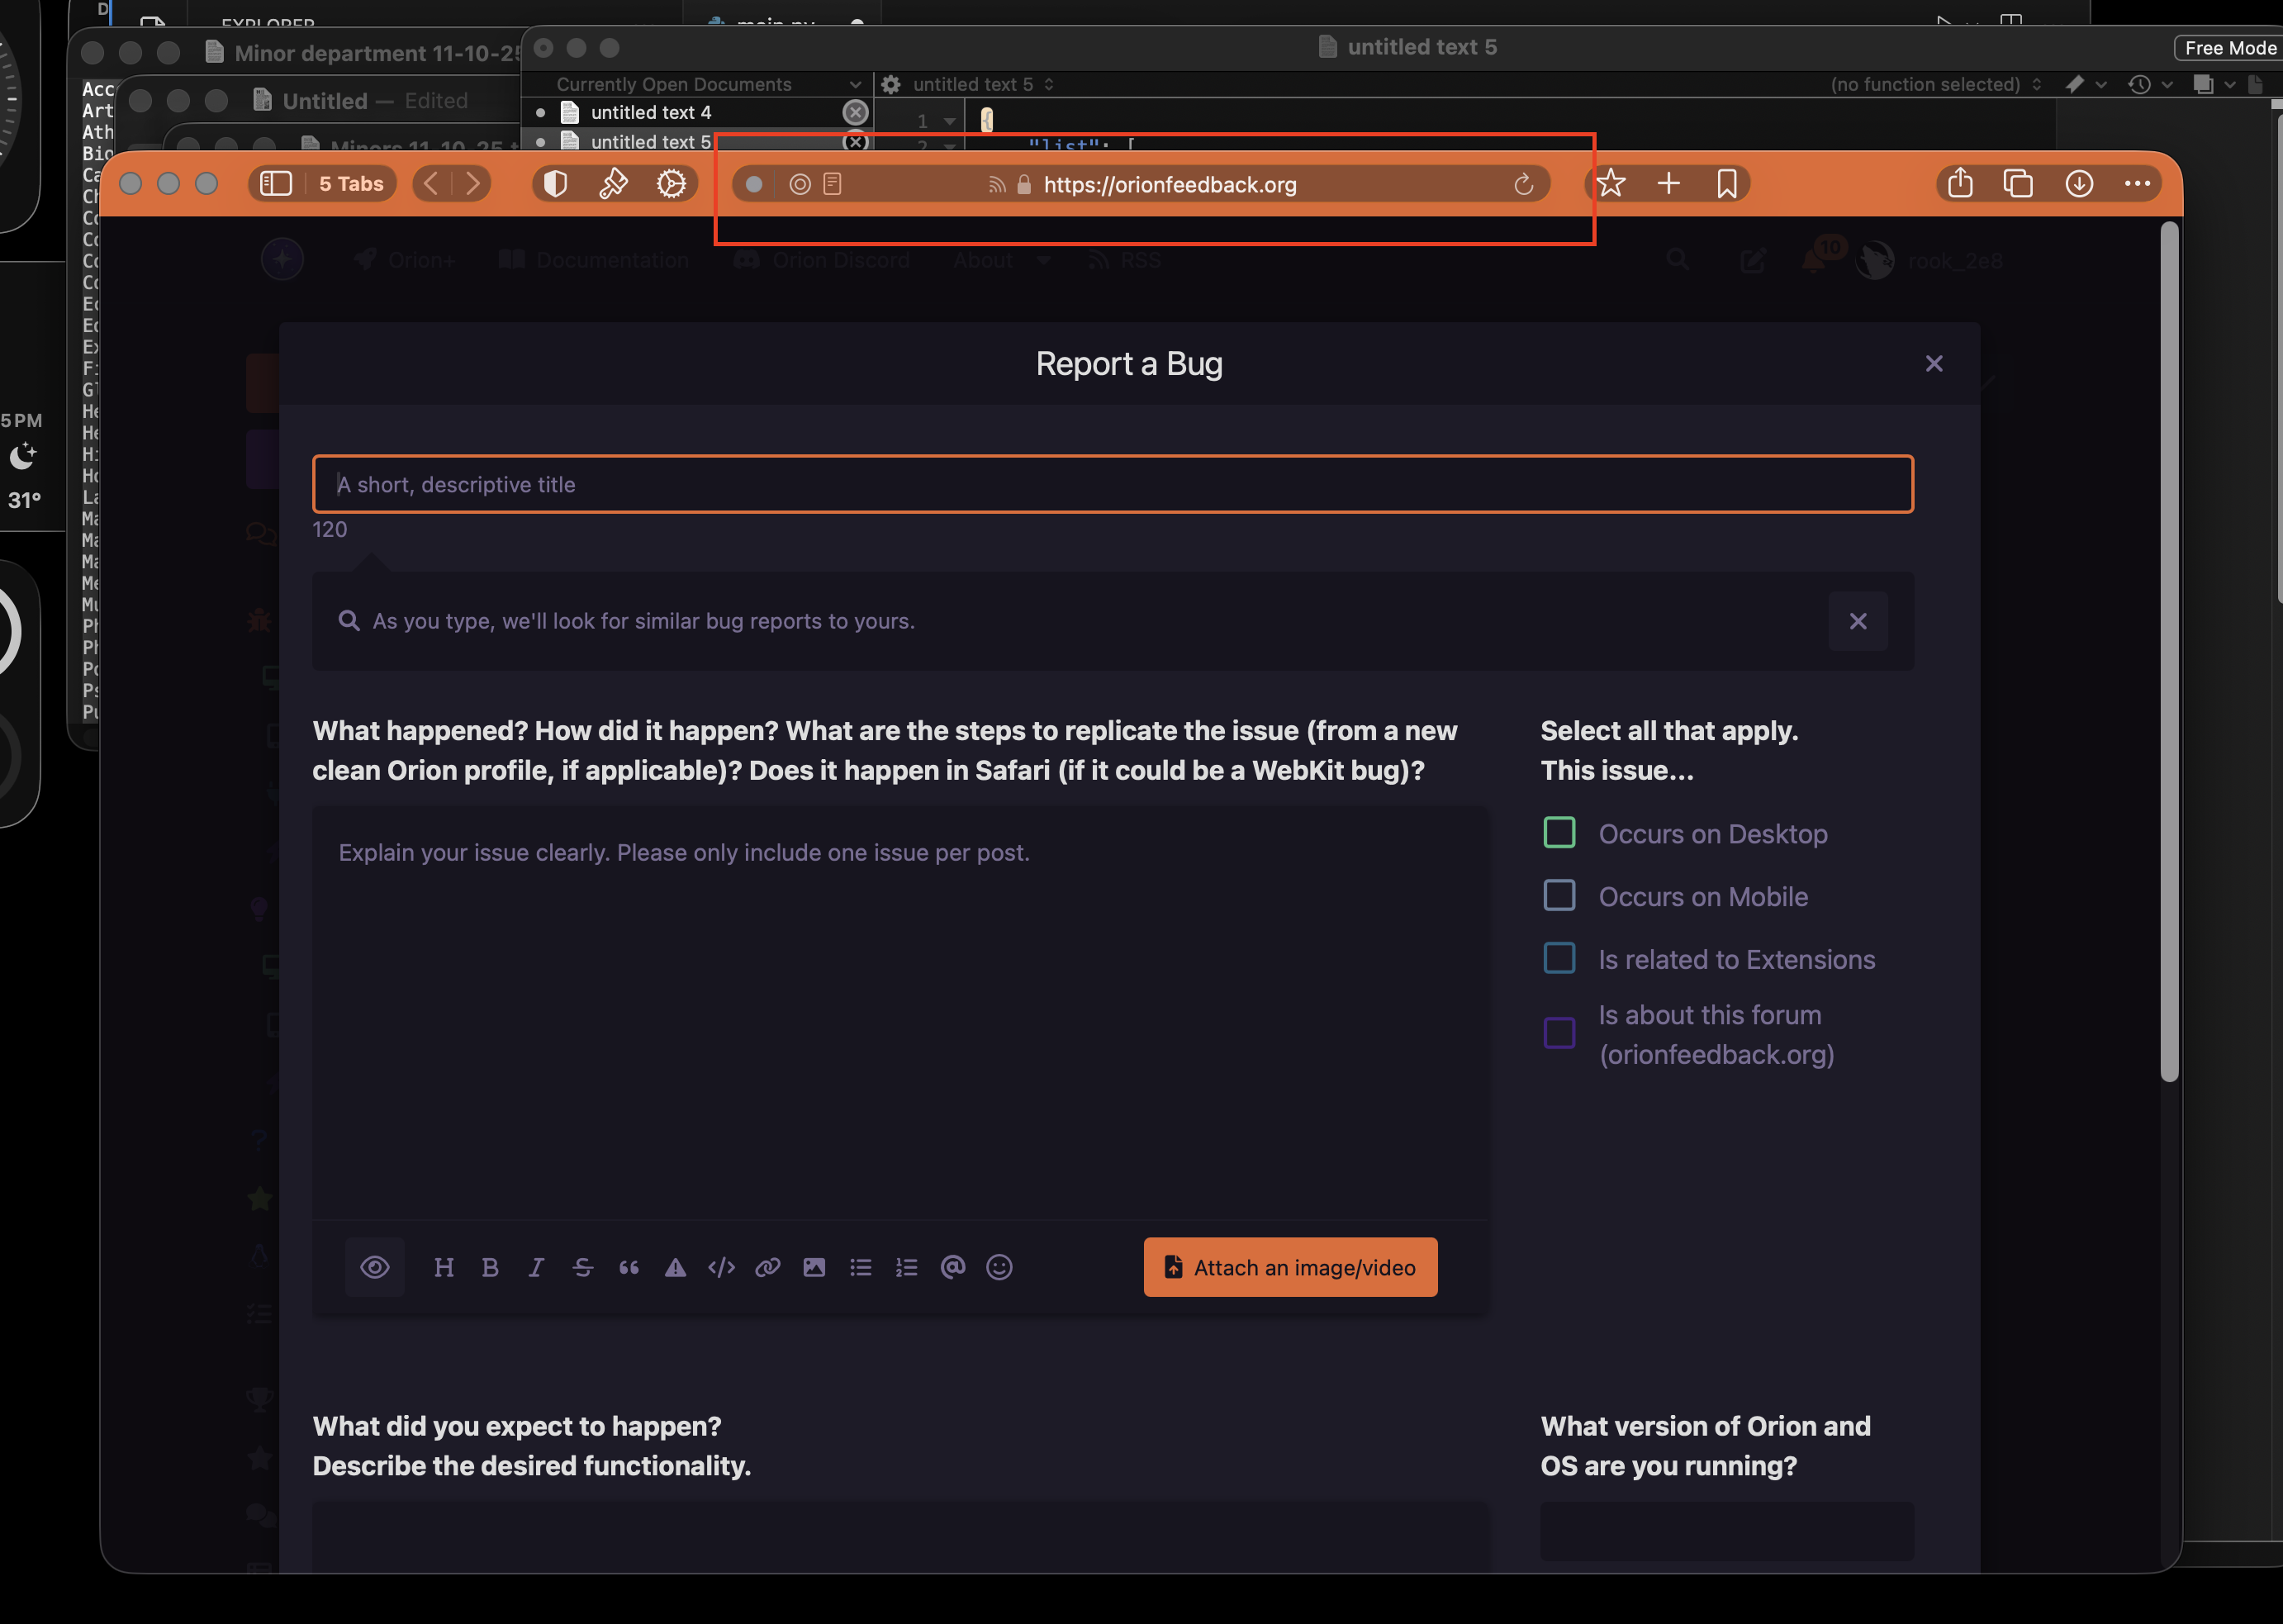Dismiss the similar bug reports search box

point(1857,621)
